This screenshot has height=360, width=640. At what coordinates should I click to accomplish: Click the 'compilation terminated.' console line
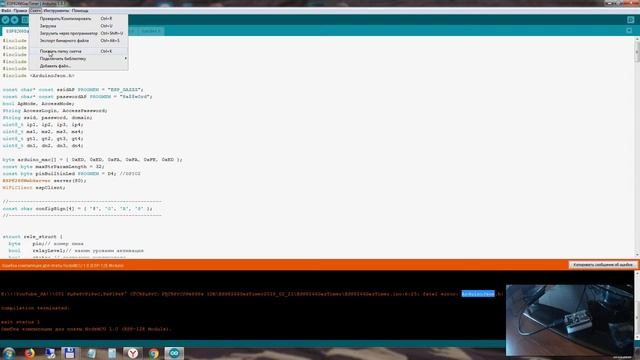click(x=35, y=308)
